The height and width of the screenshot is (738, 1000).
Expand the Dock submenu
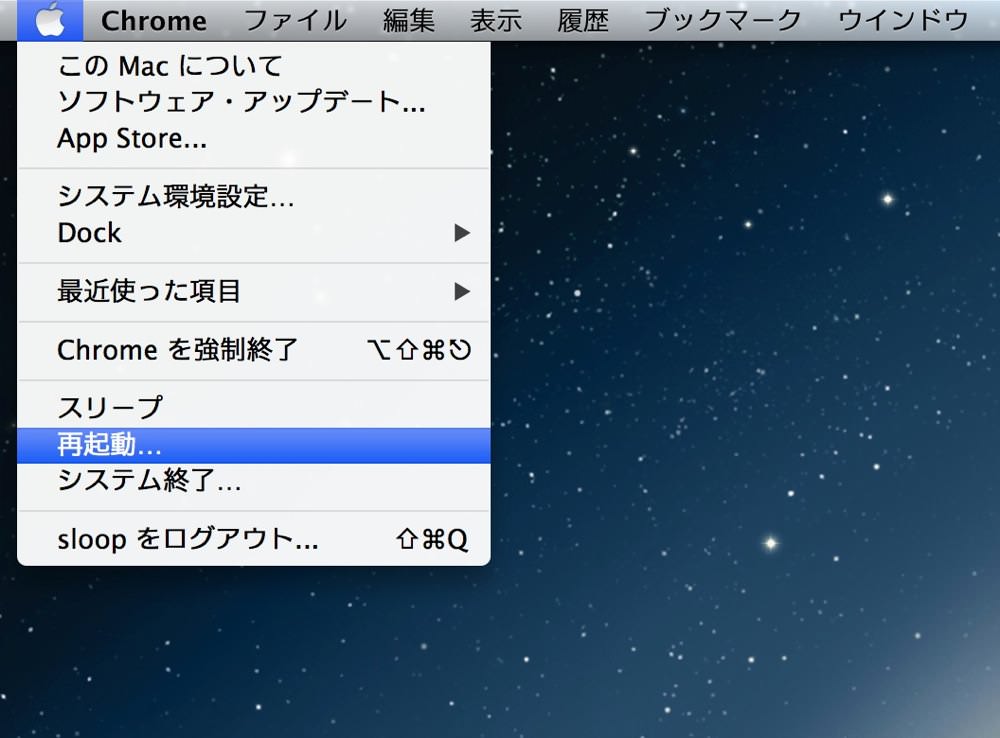254,233
